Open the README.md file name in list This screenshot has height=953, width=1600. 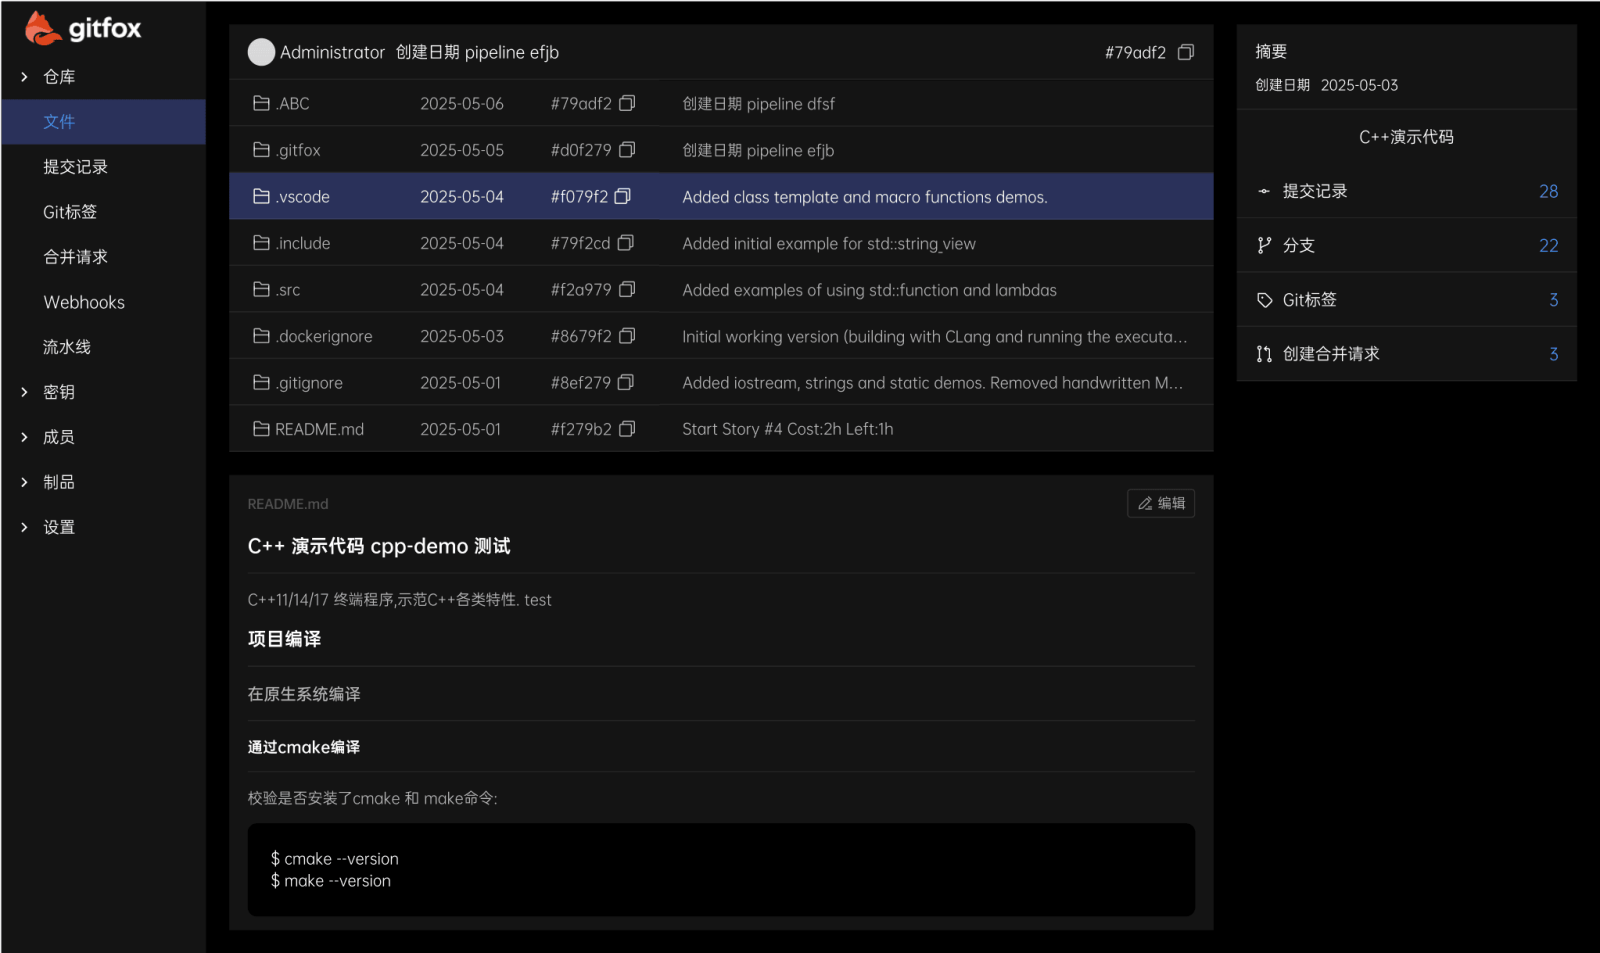point(320,429)
